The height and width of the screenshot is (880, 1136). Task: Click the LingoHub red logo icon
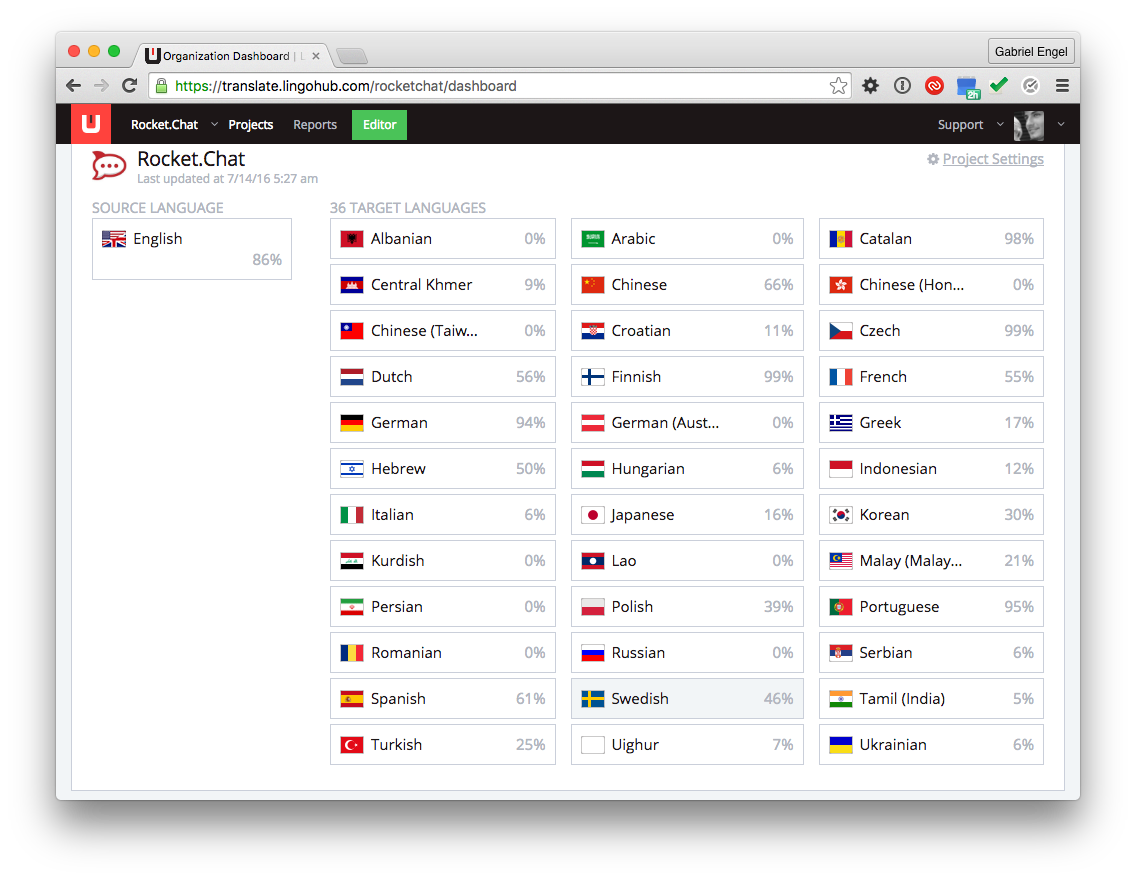pos(91,124)
